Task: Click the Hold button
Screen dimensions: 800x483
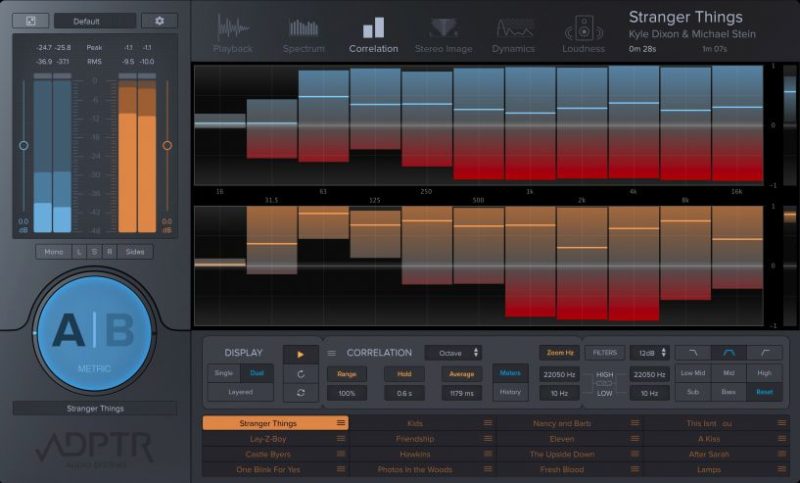Action: tap(404, 374)
